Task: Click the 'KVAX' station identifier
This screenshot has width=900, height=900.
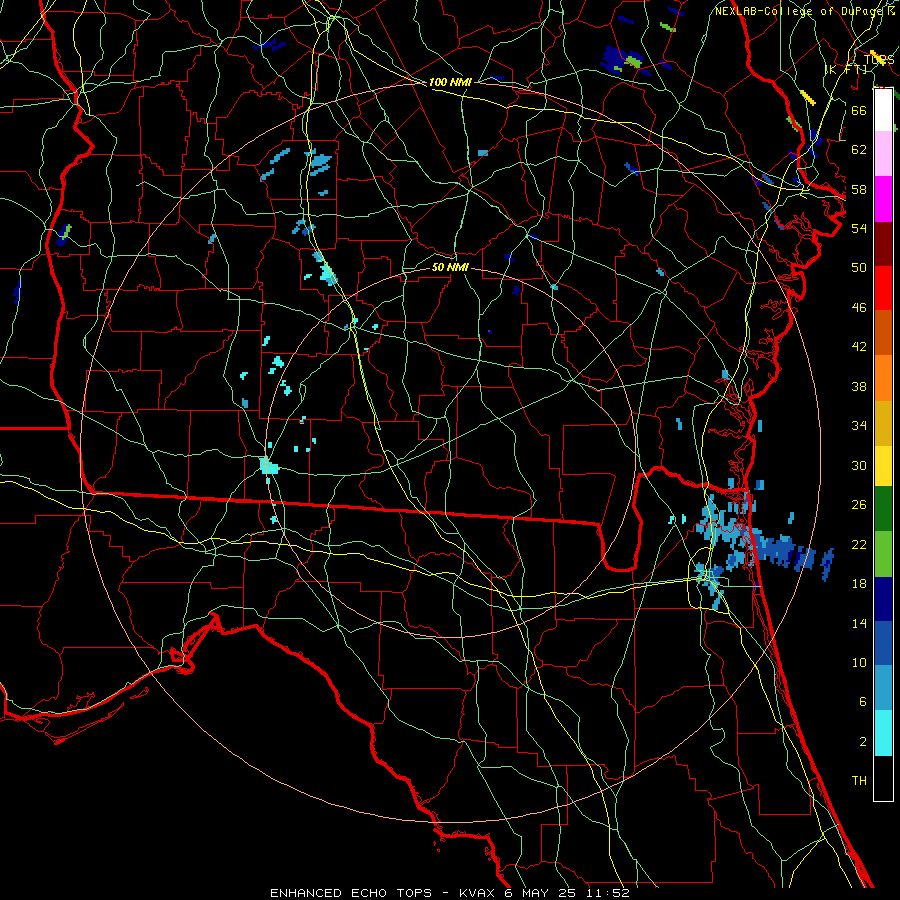Action: click(479, 893)
